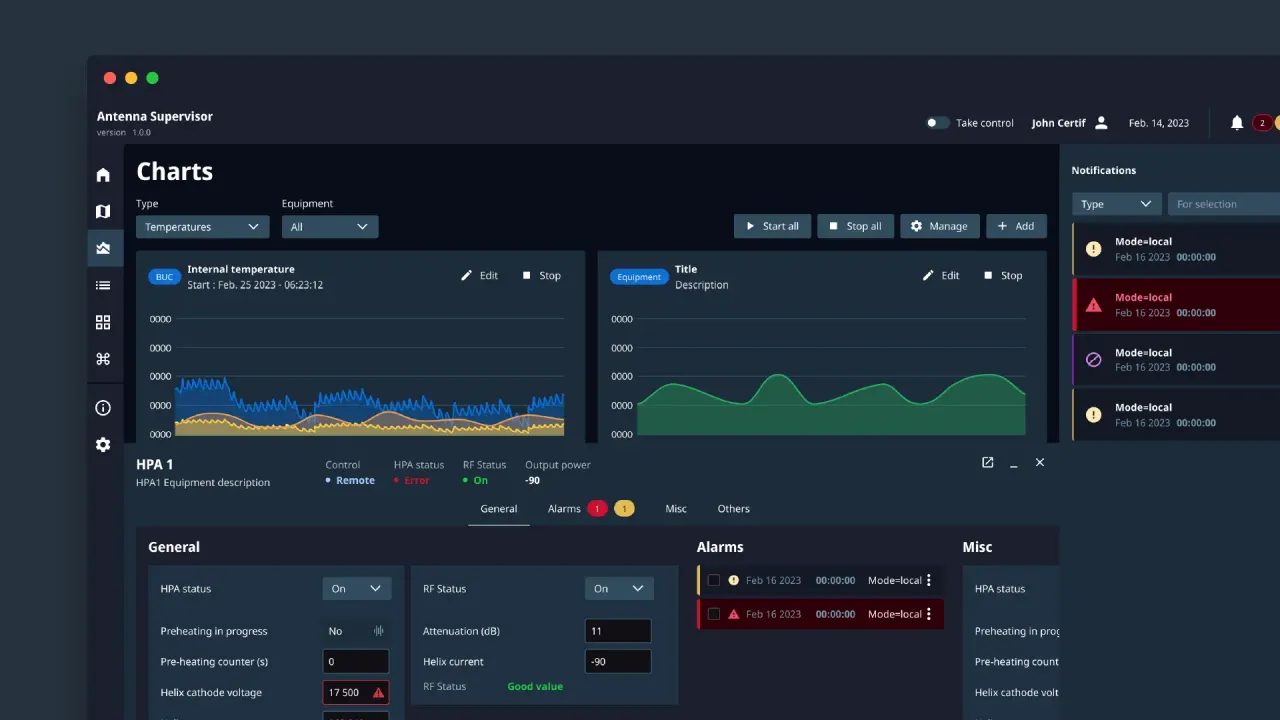Open the settings gear in sidebar
This screenshot has height=720, width=1280.
point(103,445)
